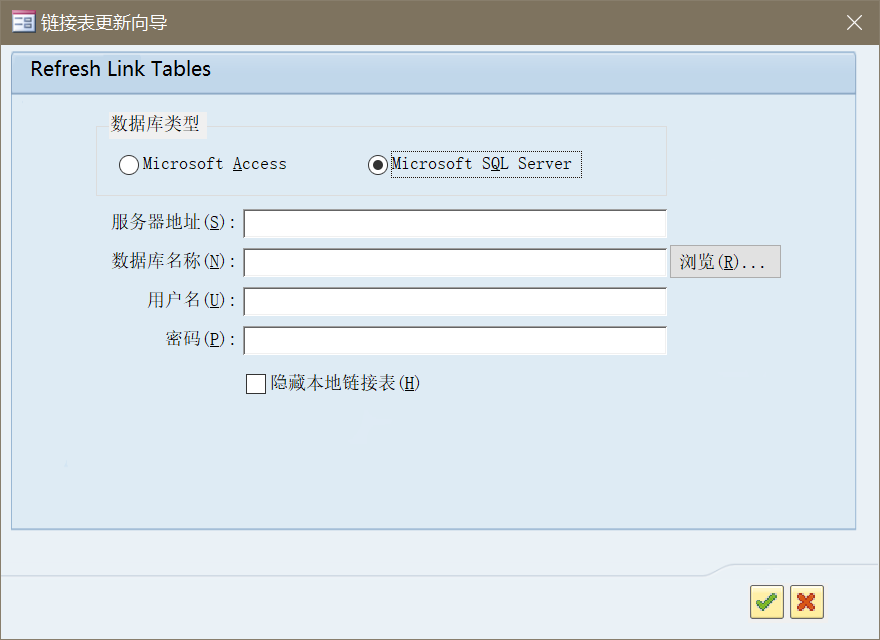Close the 链接表更新向导 window
880x640 pixels.
click(854, 22)
